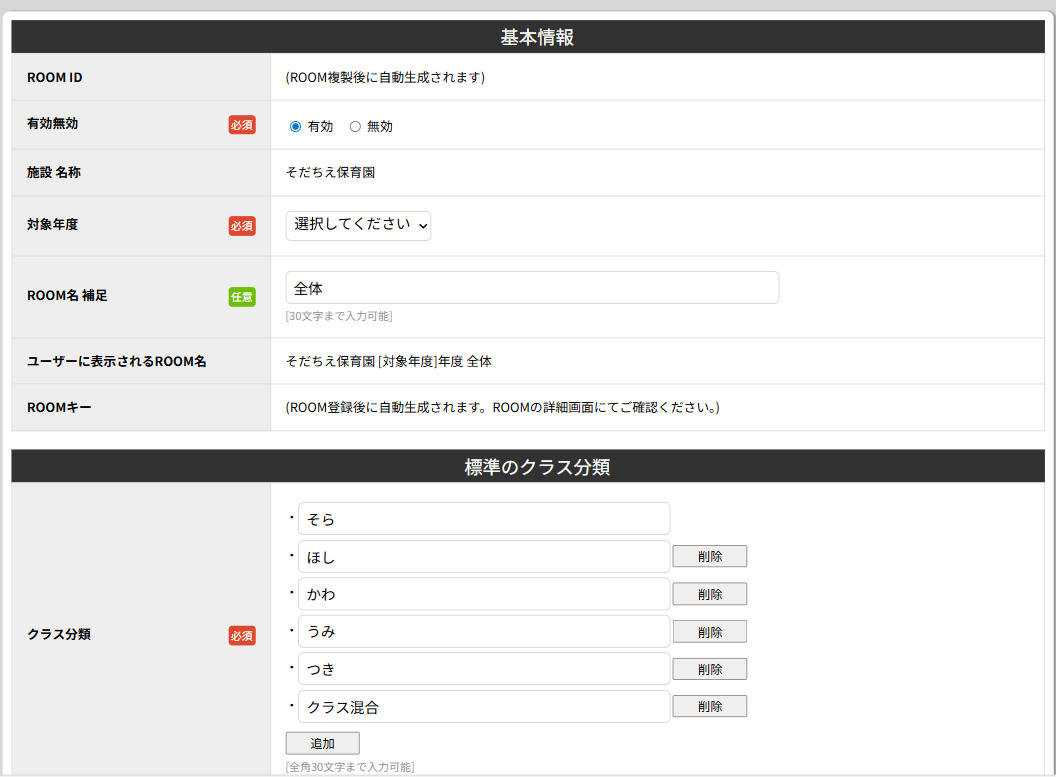Click the つき class input field

coord(484,669)
